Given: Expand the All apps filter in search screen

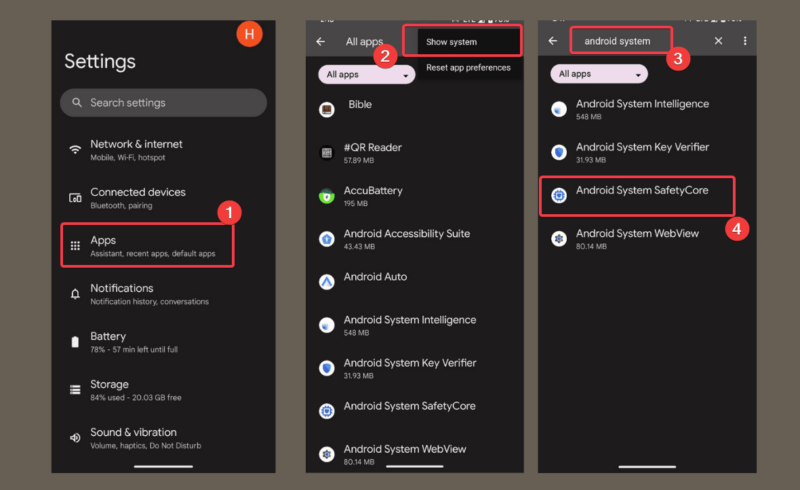Looking at the screenshot, I should pos(599,74).
